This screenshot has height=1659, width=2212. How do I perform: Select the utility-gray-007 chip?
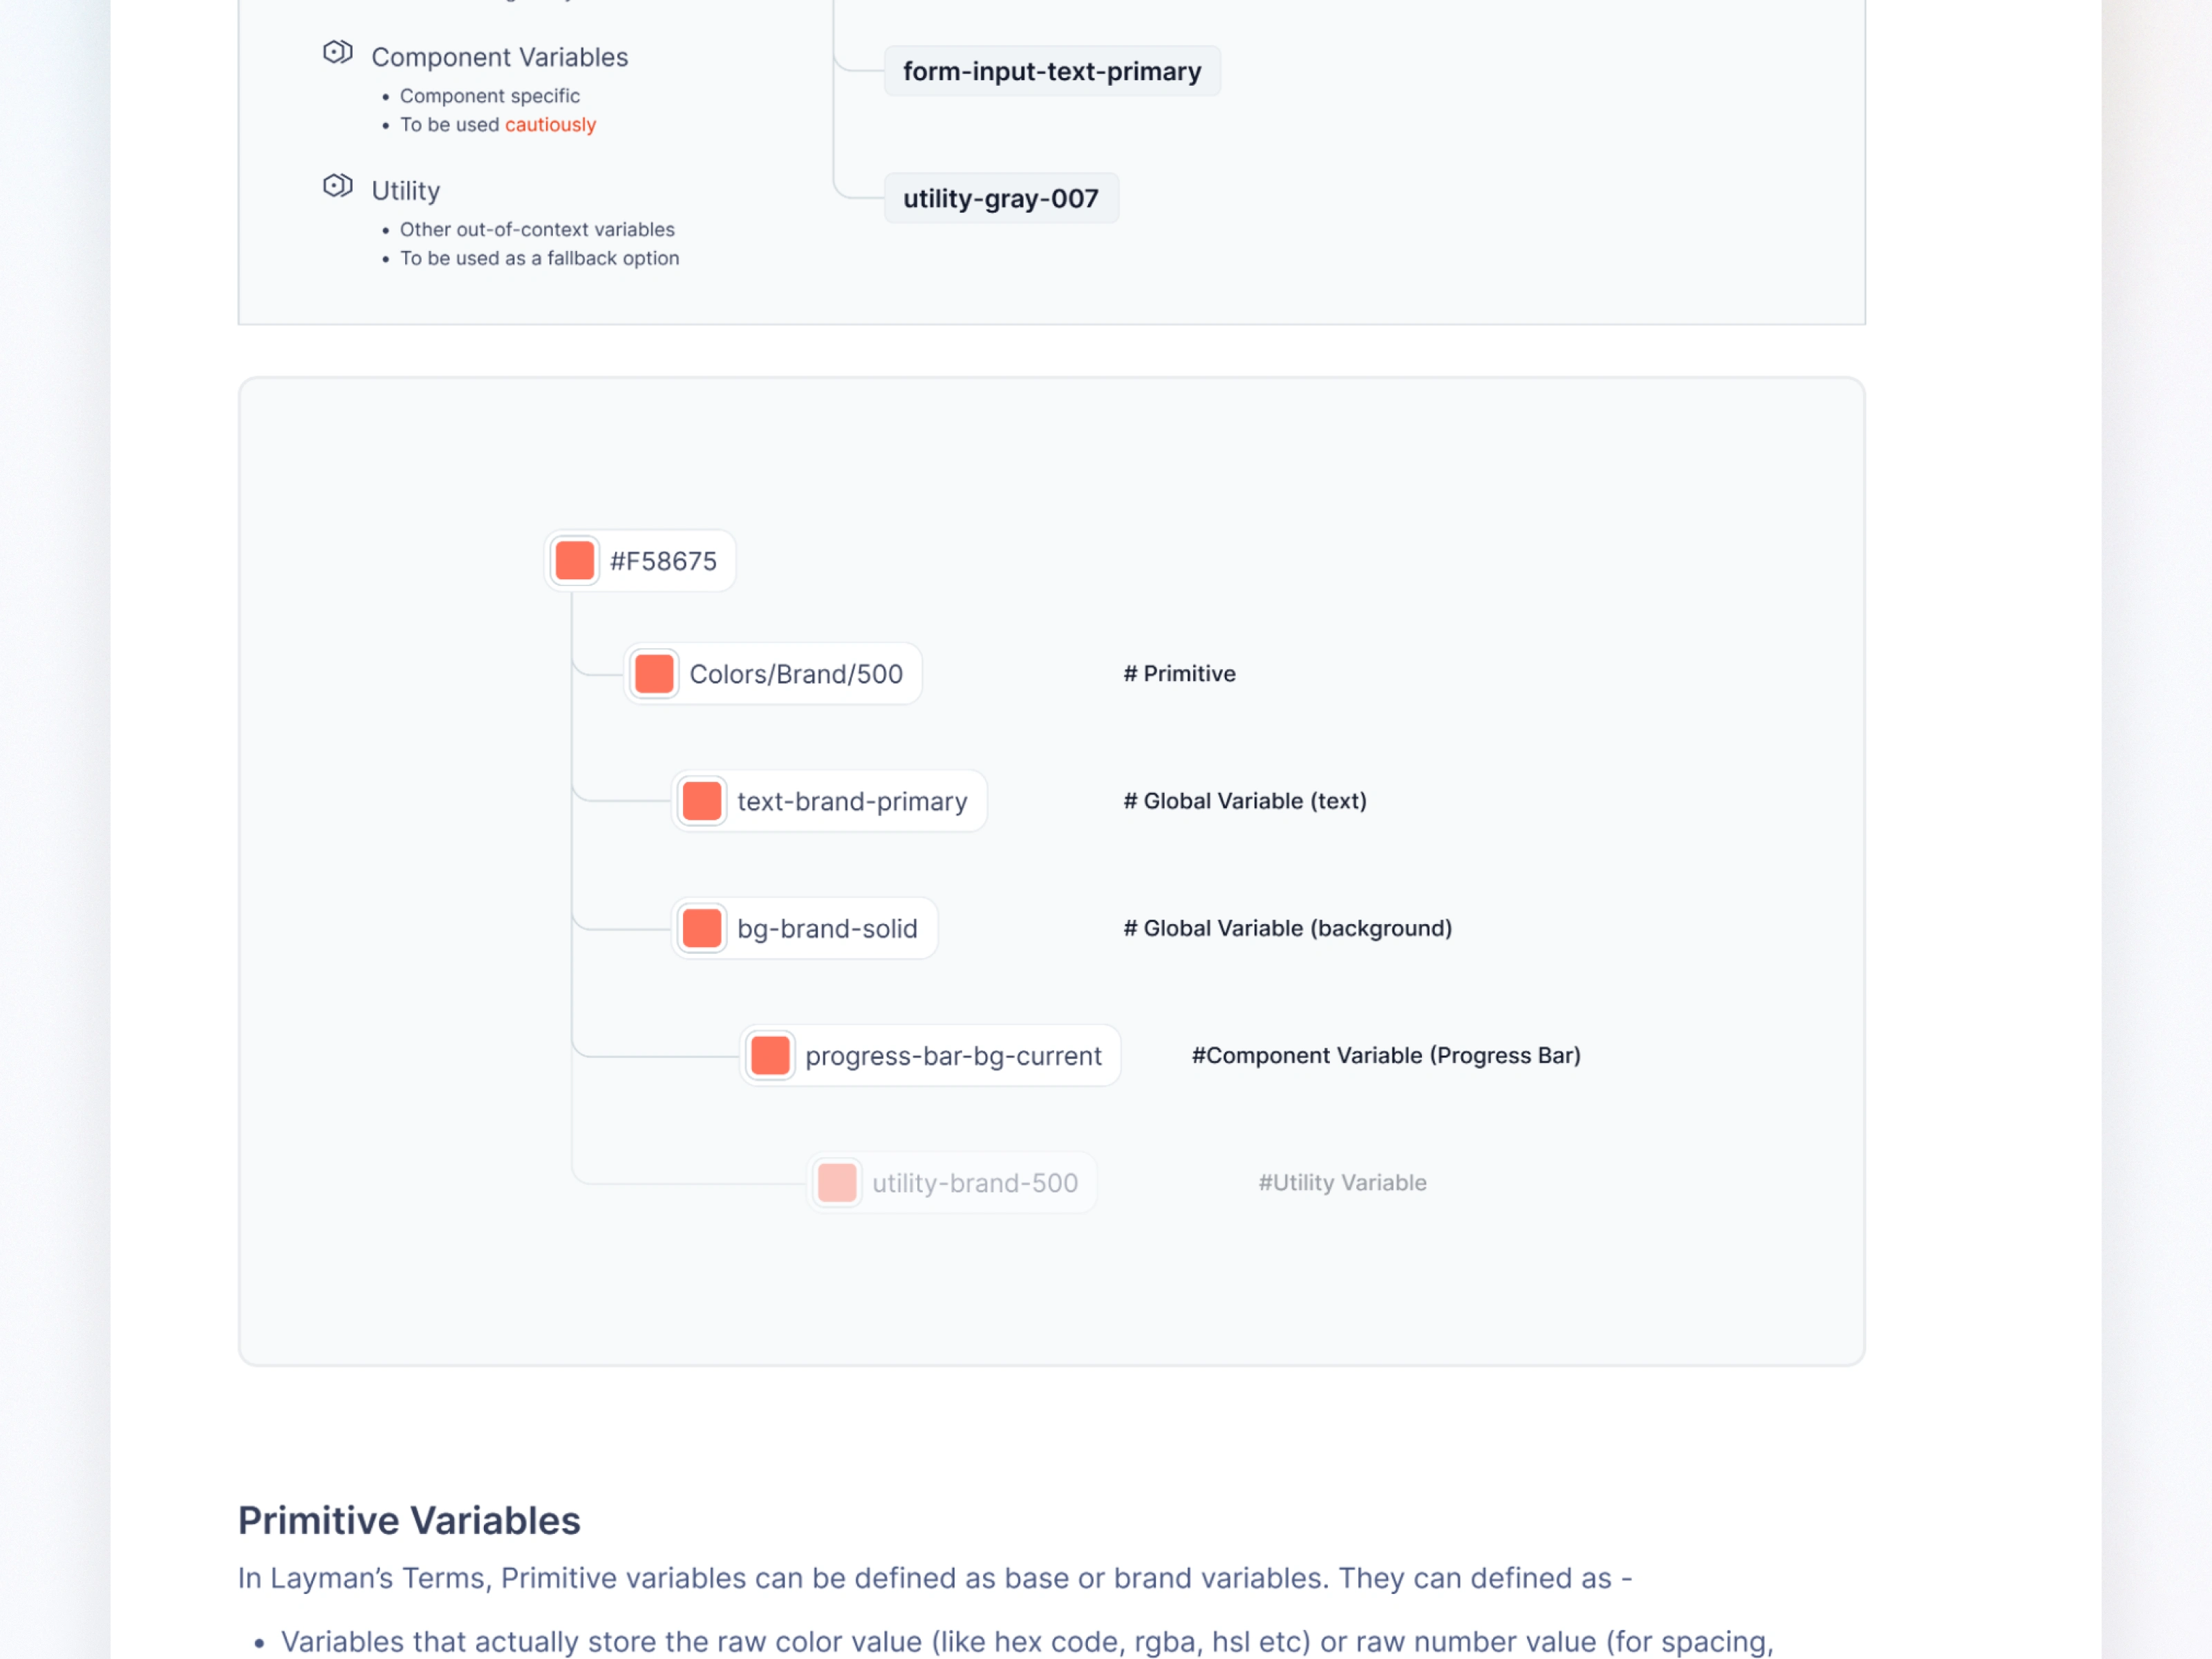1001,199
